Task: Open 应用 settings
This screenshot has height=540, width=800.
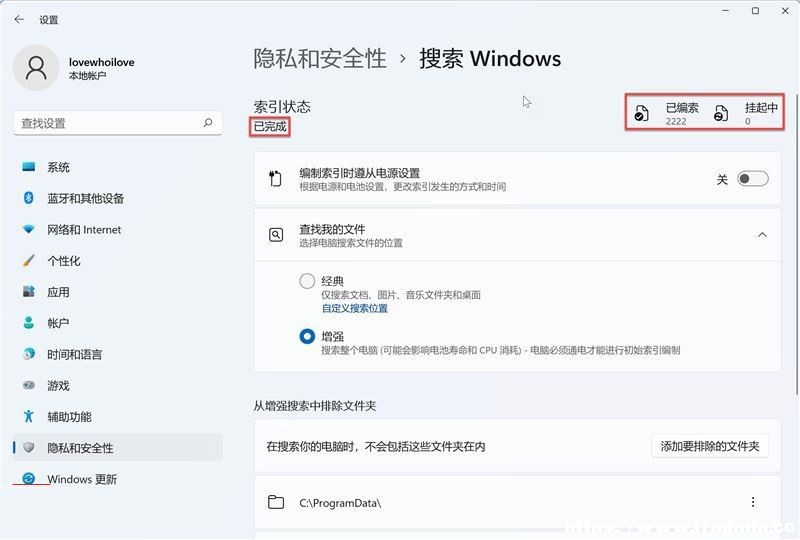Action: 117,292
